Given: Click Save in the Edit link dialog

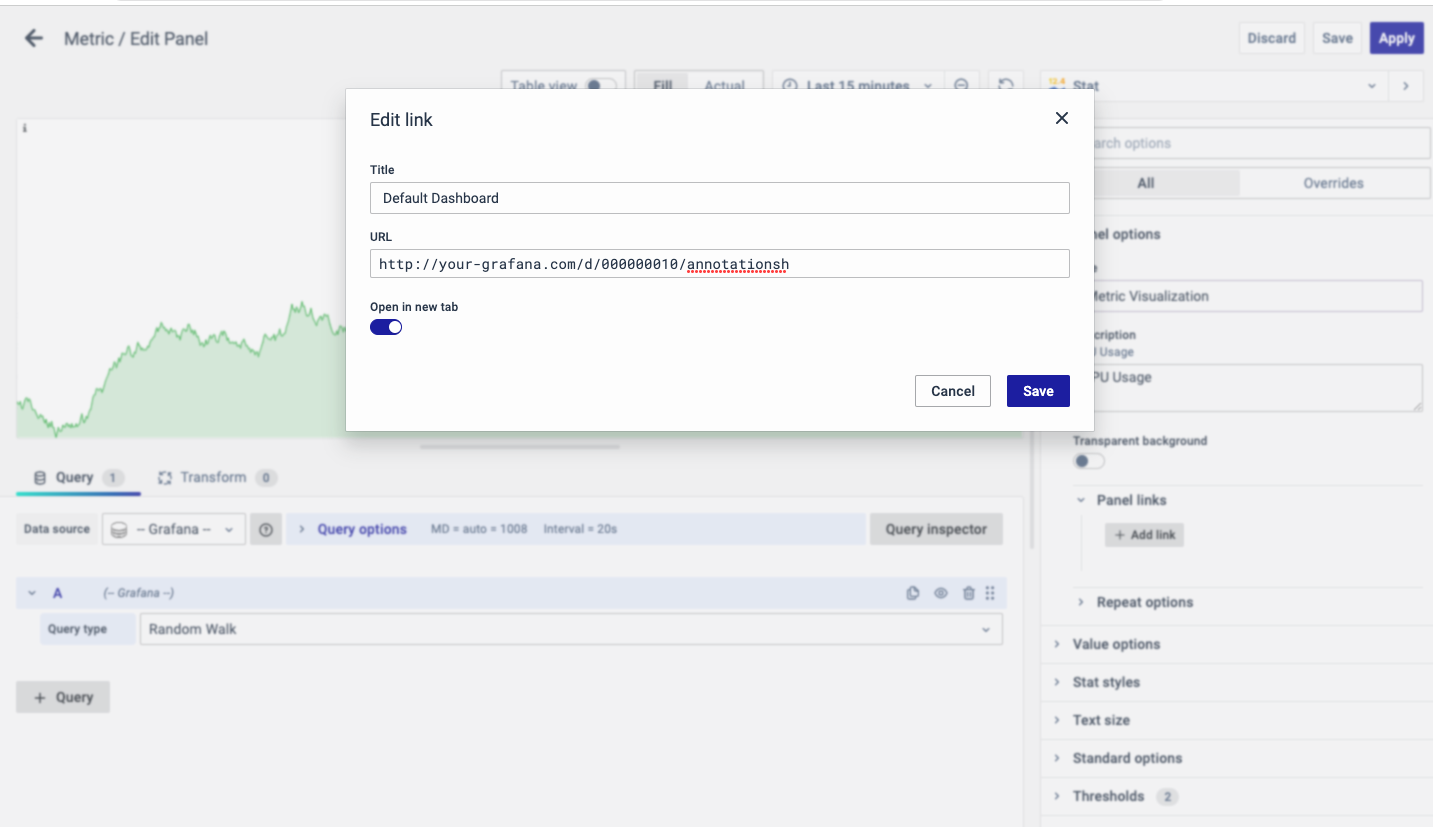Looking at the screenshot, I should [1037, 391].
